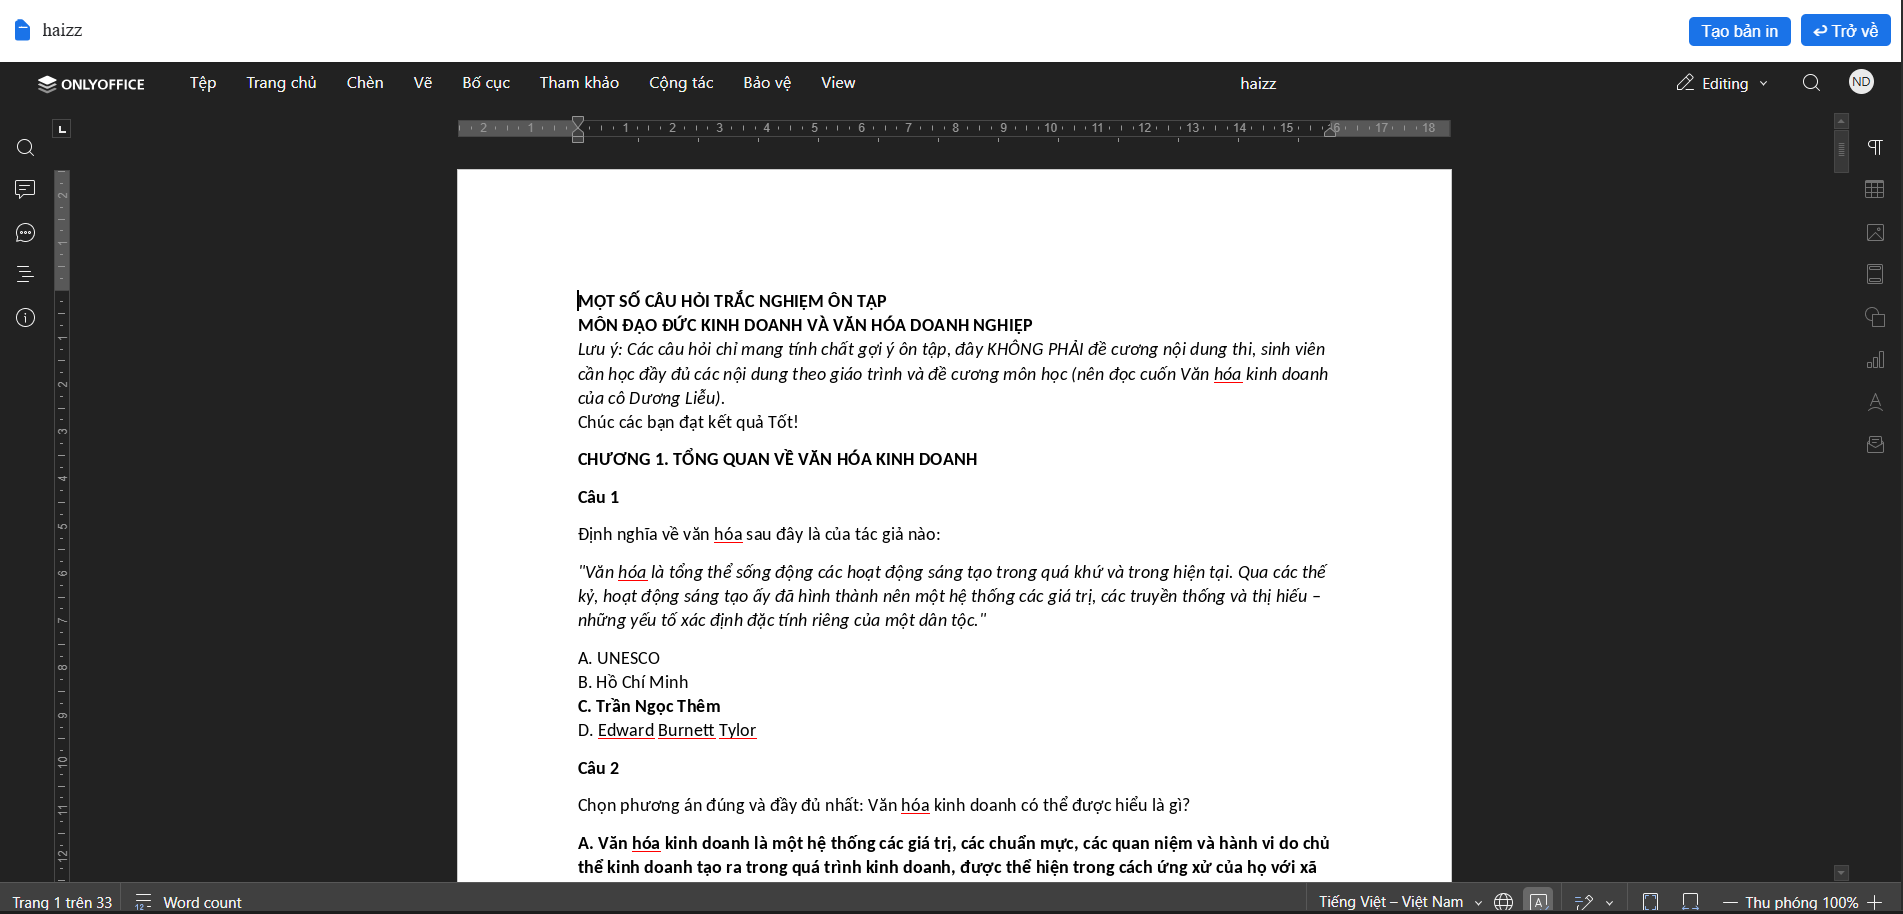Image resolution: width=1903 pixels, height=914 pixels.
Task: Switch to the Tham khảo tab
Action: tap(579, 83)
